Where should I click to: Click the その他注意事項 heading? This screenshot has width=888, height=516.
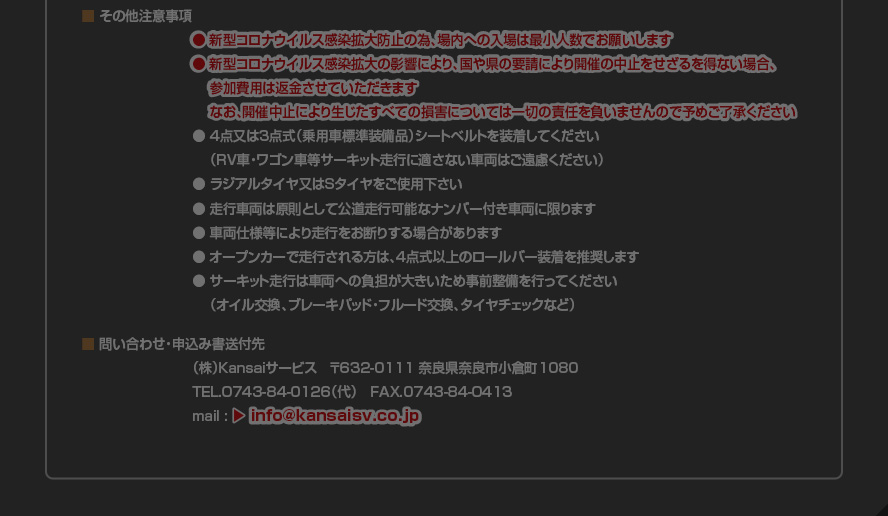(x=146, y=16)
